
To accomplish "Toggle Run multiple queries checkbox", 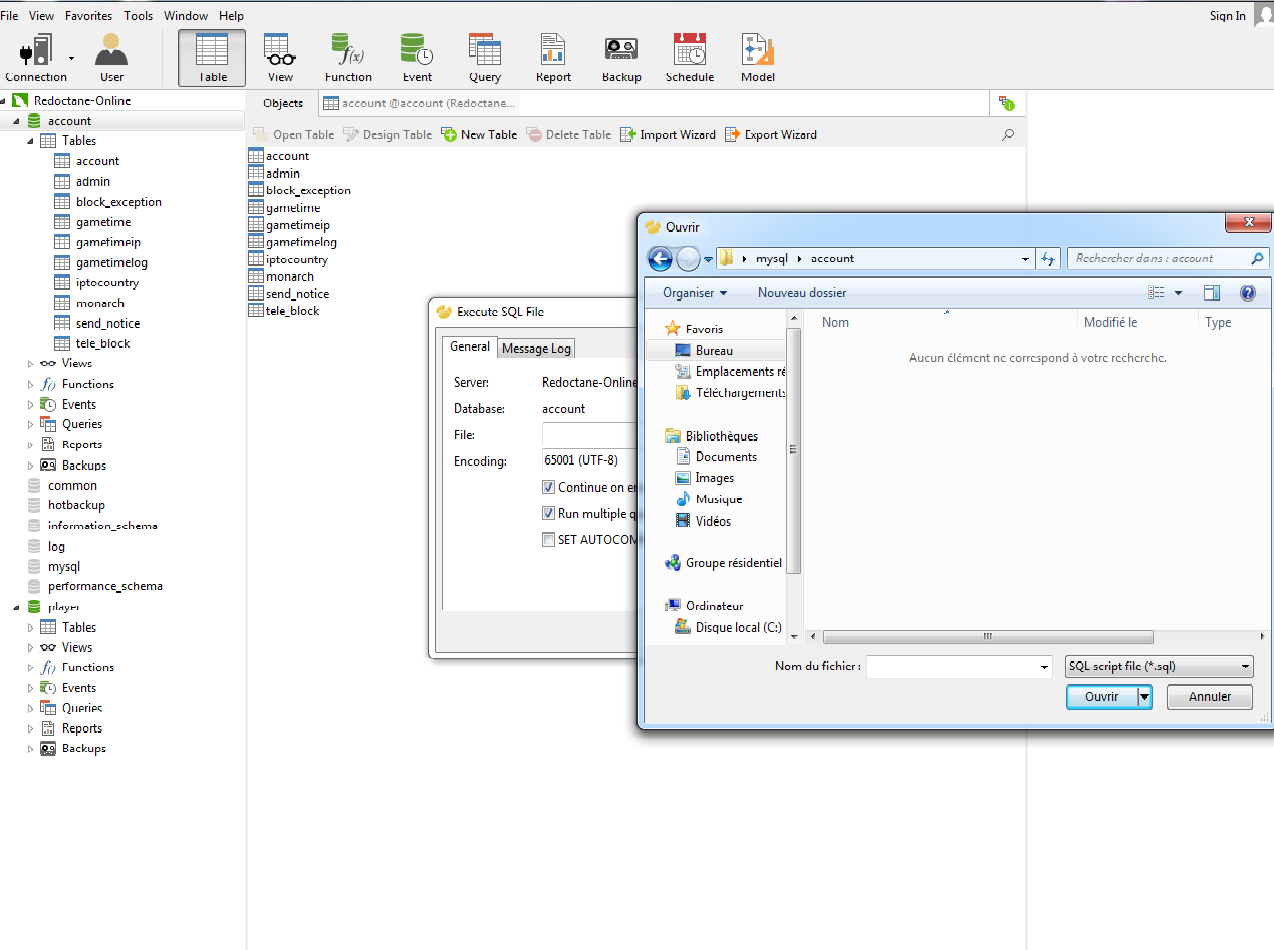I will [548, 513].
